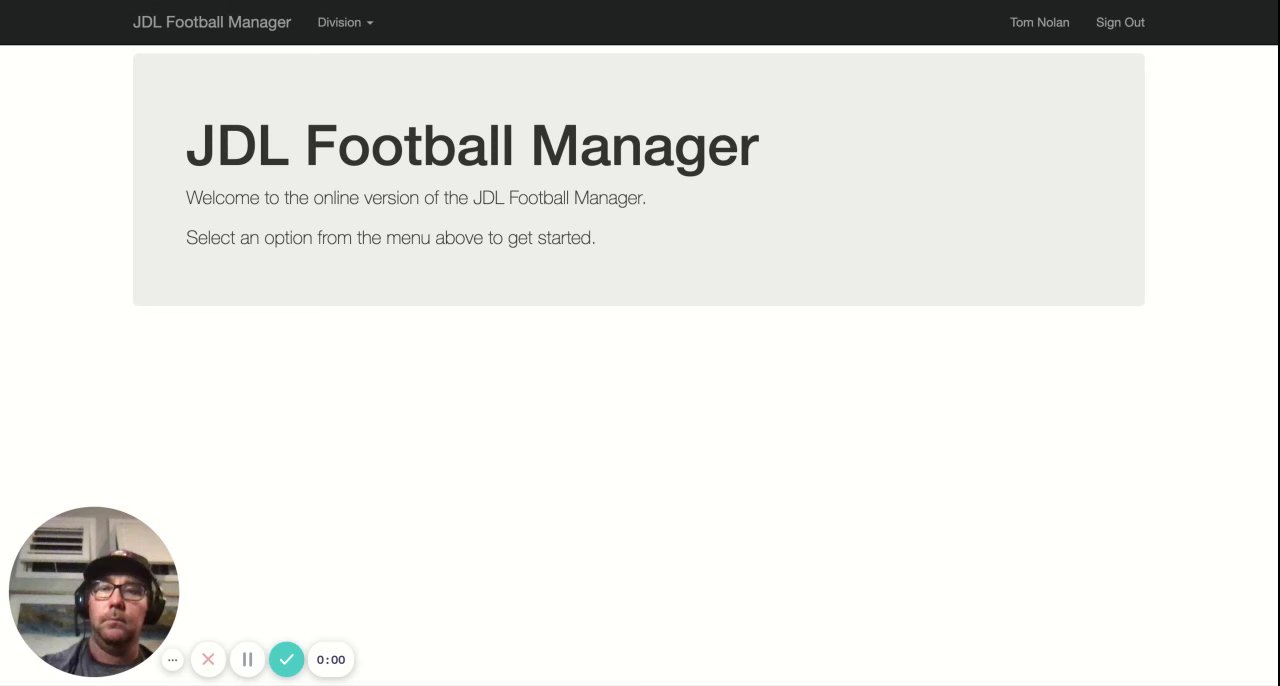Click the 0:00 recording timer
Image resolution: width=1280 pixels, height=686 pixels.
pyautogui.click(x=331, y=660)
